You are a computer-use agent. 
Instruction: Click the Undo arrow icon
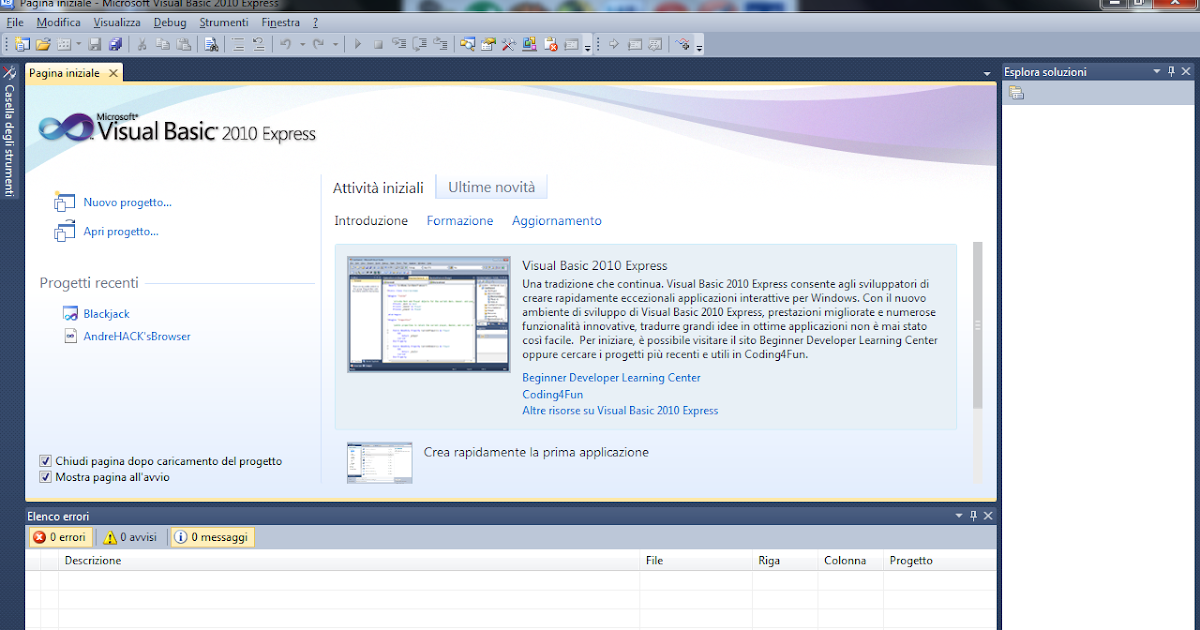point(286,44)
